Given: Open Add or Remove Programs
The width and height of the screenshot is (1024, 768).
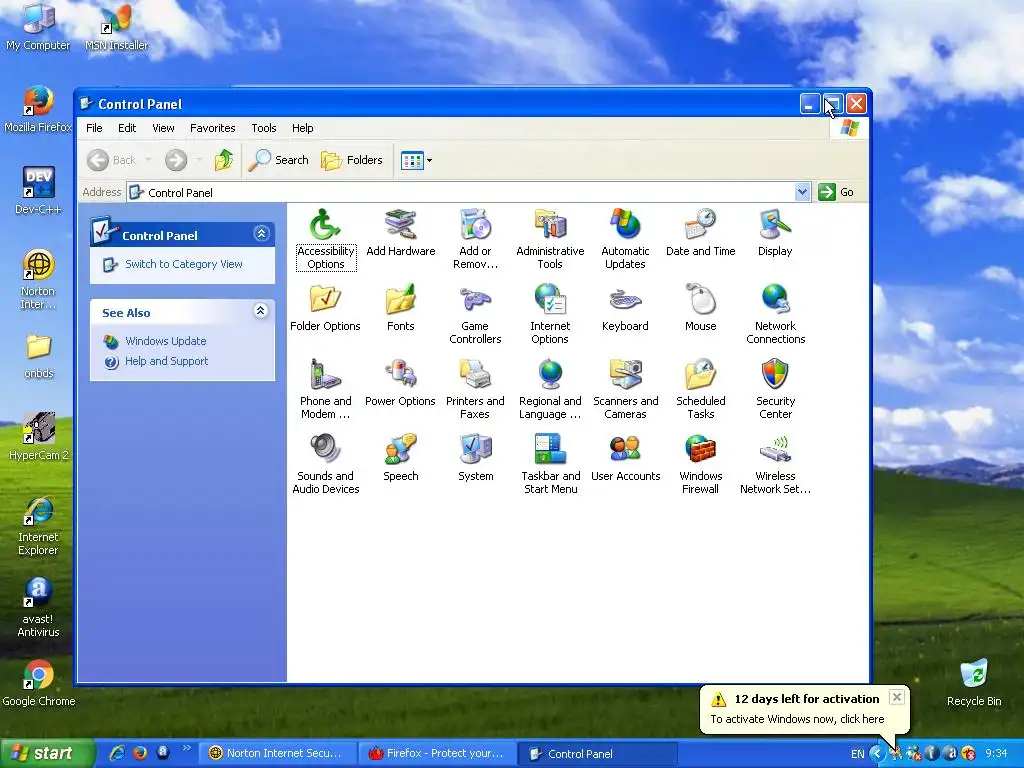Looking at the screenshot, I should [x=475, y=239].
